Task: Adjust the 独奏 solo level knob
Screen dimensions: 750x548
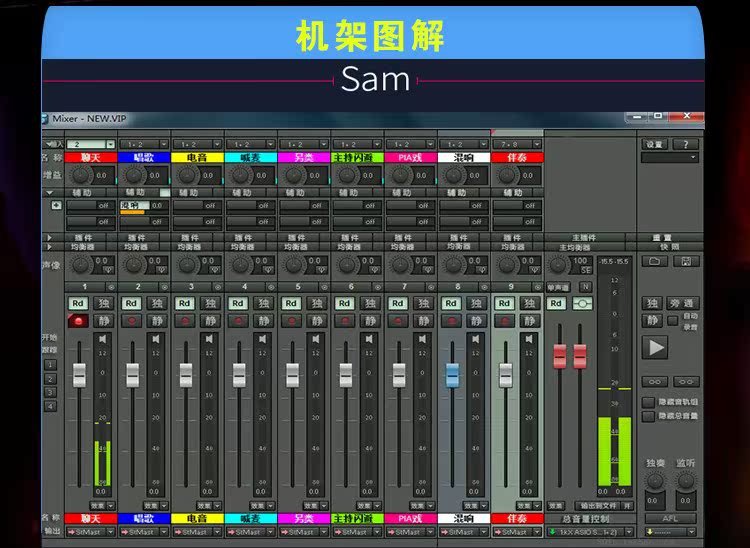Action: point(654,481)
